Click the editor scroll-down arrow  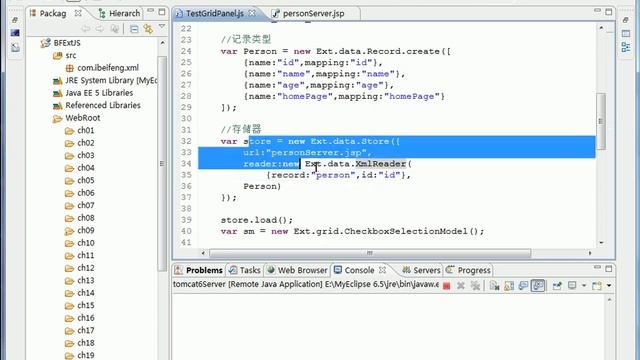tap(601, 243)
